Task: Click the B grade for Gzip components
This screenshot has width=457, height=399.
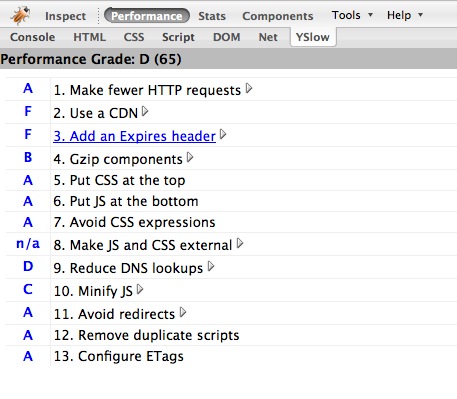Action: click(28, 157)
